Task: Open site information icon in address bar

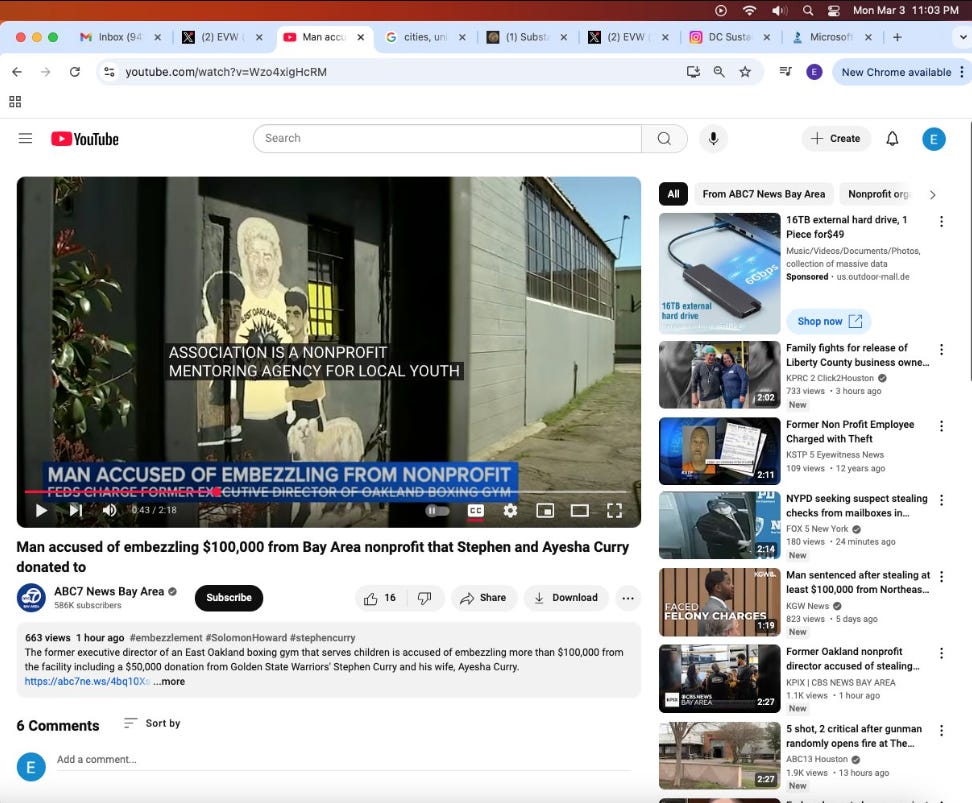Action: (109, 72)
